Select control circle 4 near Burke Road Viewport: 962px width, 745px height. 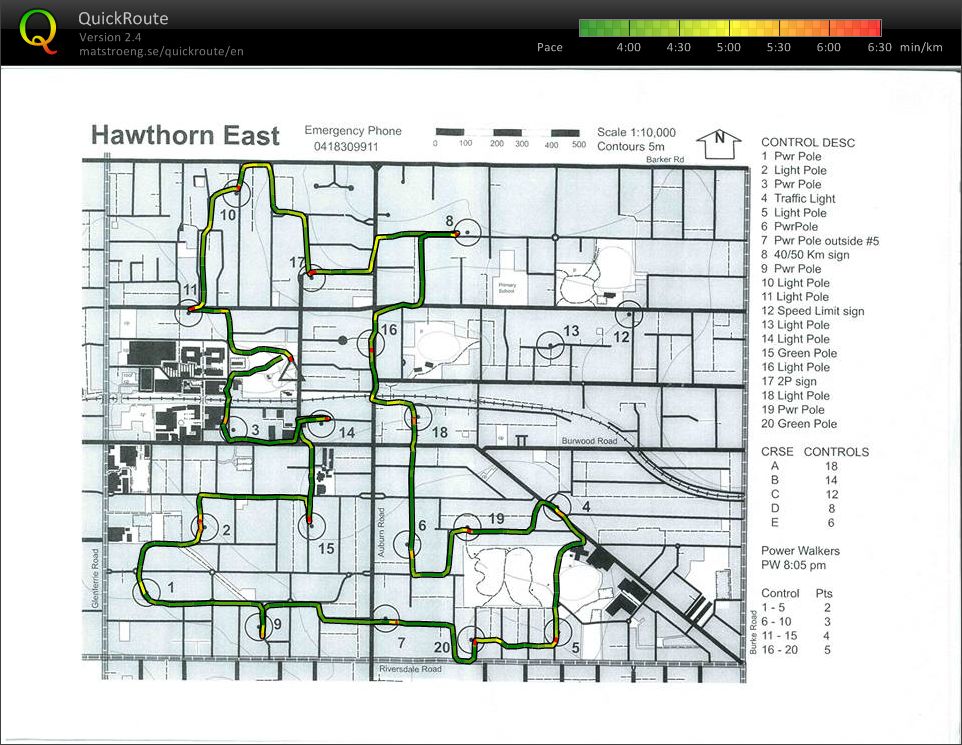tap(558, 507)
